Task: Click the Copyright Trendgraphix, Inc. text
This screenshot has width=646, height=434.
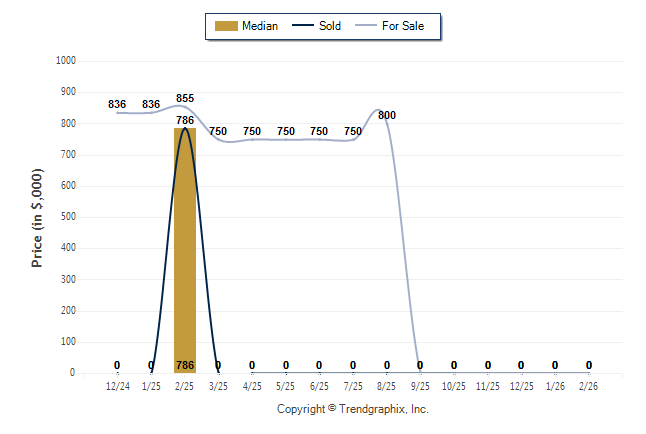Action: tap(352, 409)
